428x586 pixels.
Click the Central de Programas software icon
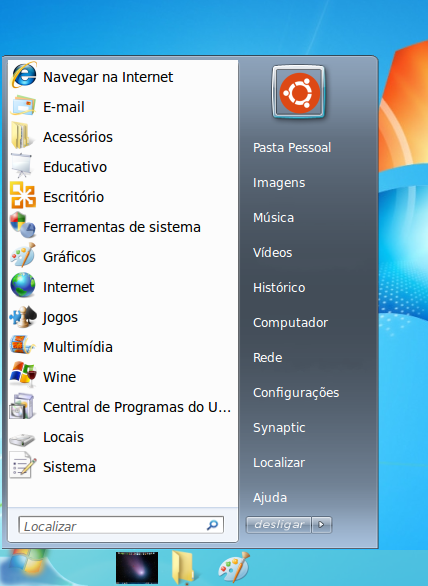[x=22, y=406]
